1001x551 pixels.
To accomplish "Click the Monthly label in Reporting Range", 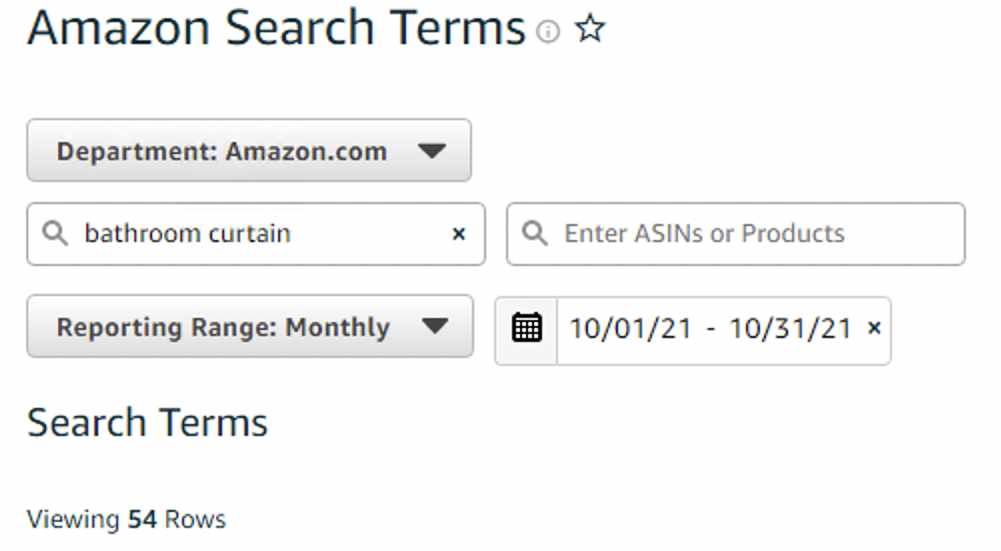I will point(337,328).
